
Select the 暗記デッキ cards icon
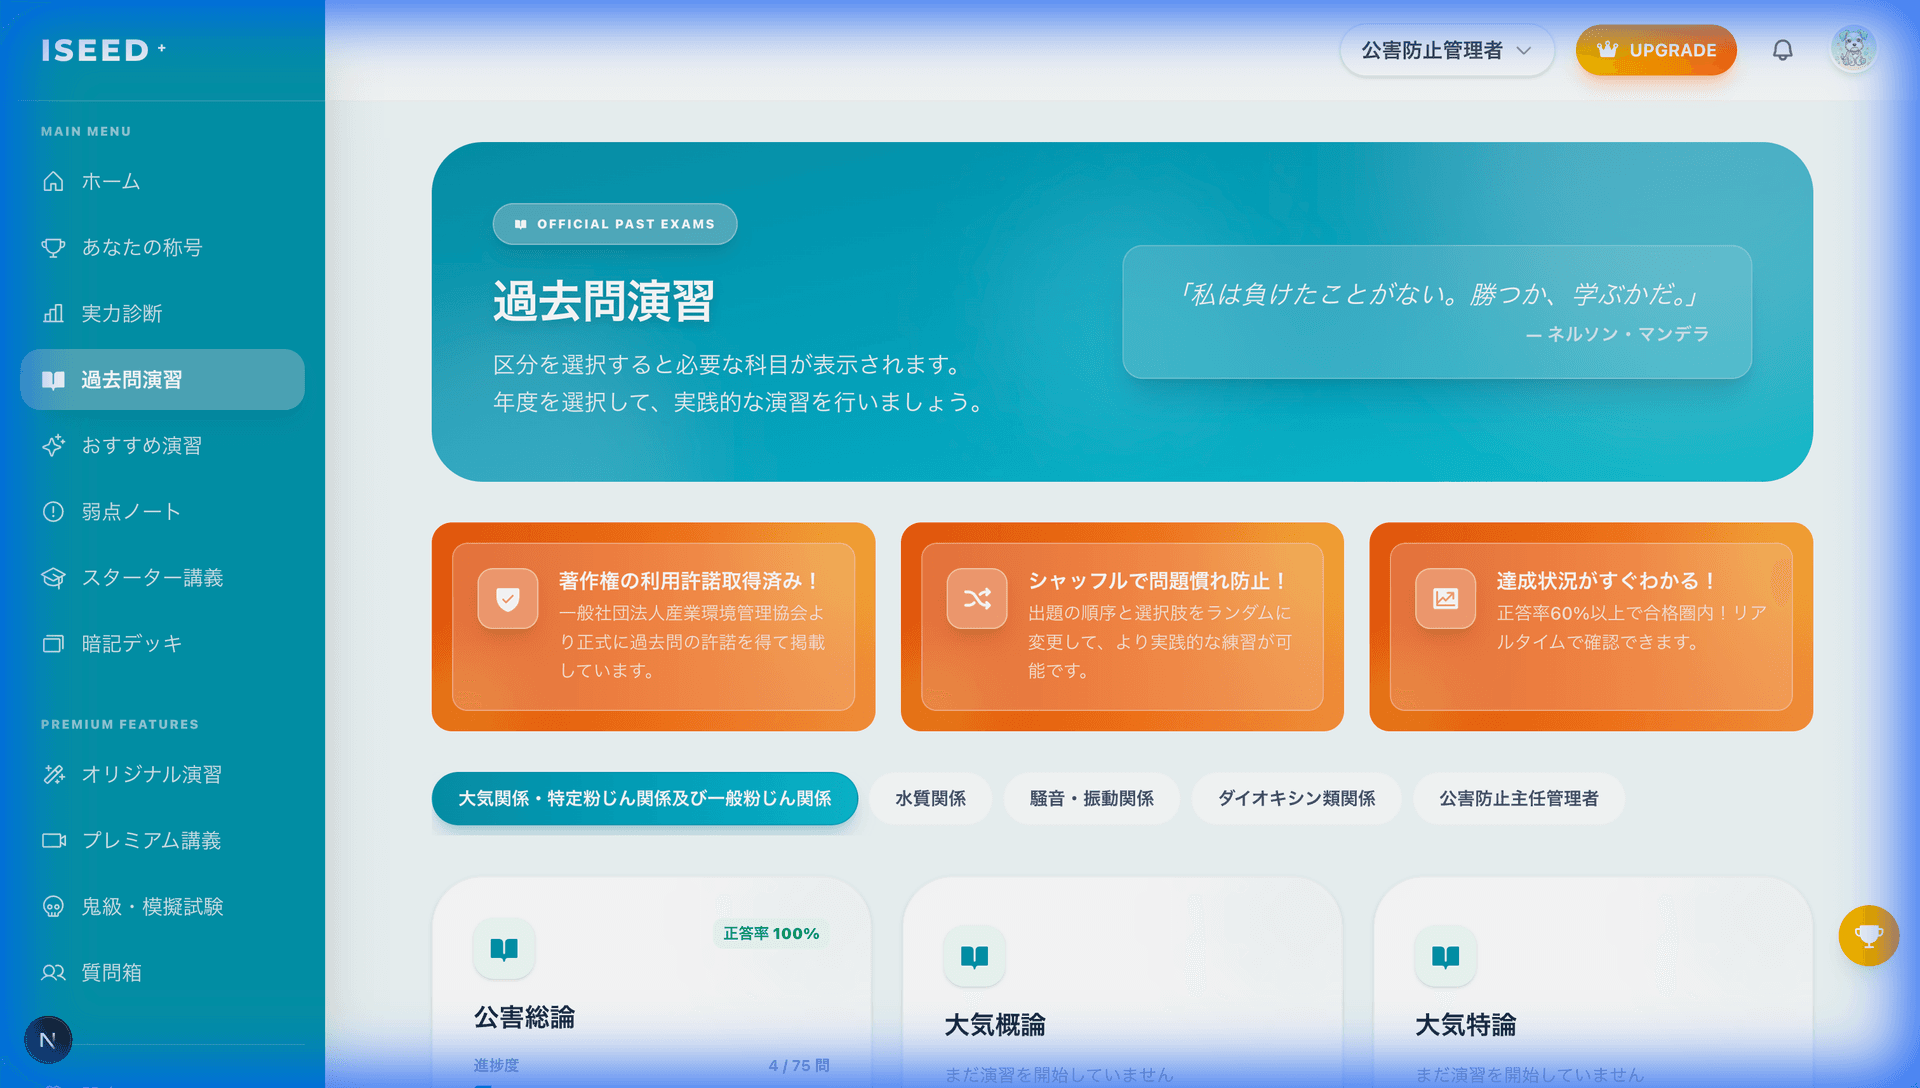pyautogui.click(x=53, y=643)
